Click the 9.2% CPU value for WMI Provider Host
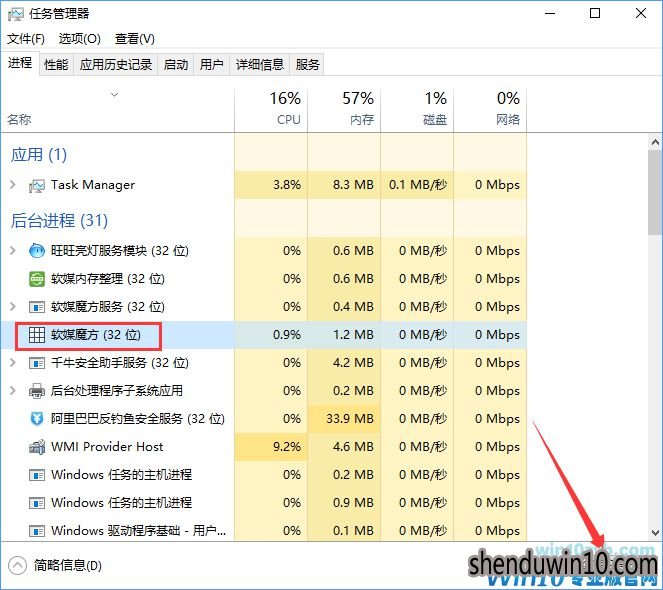The height and width of the screenshot is (590, 663). coord(287,447)
